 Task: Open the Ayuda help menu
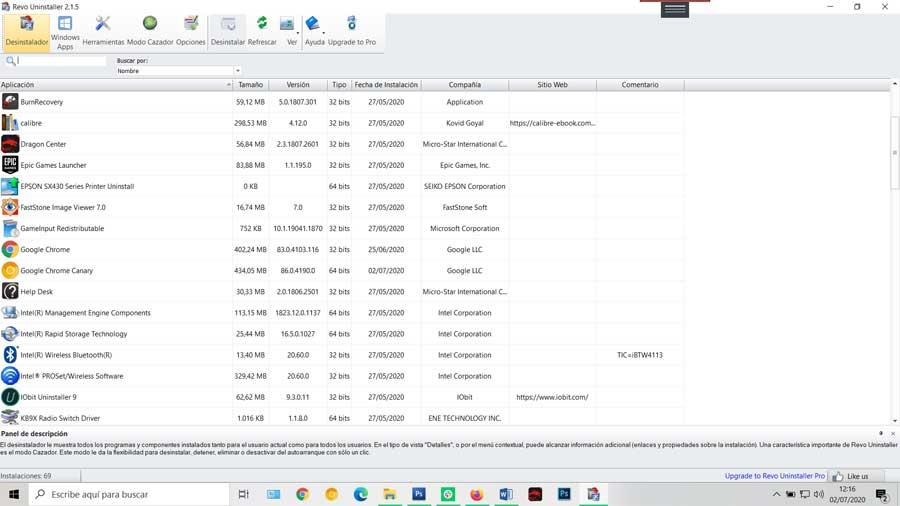coord(315,32)
